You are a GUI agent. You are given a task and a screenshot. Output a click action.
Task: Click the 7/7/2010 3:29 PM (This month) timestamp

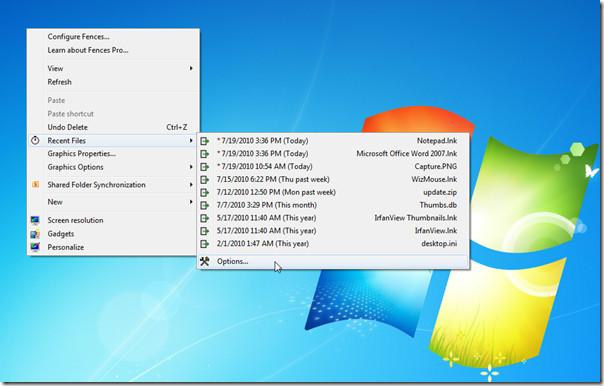(x=267, y=205)
